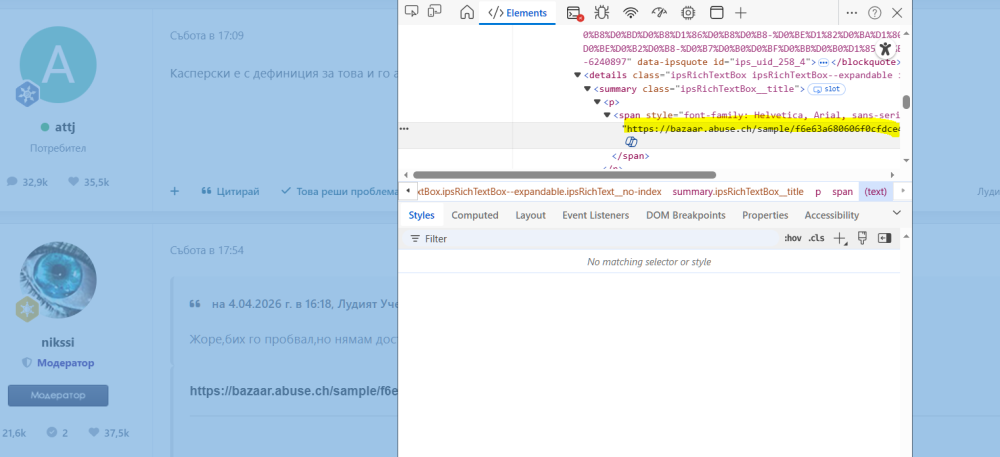Click the accessibility tree view figure icon
Image resolution: width=1000 pixels, height=457 pixels.
tap(885, 49)
